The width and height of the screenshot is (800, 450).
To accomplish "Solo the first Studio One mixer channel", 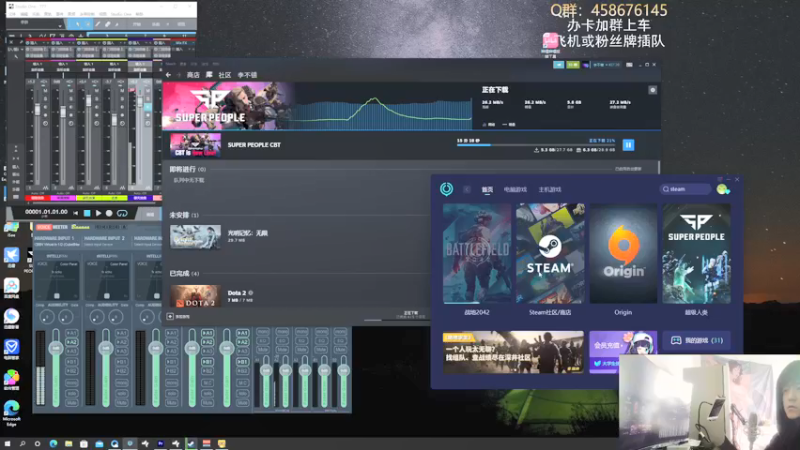I will point(45,99).
